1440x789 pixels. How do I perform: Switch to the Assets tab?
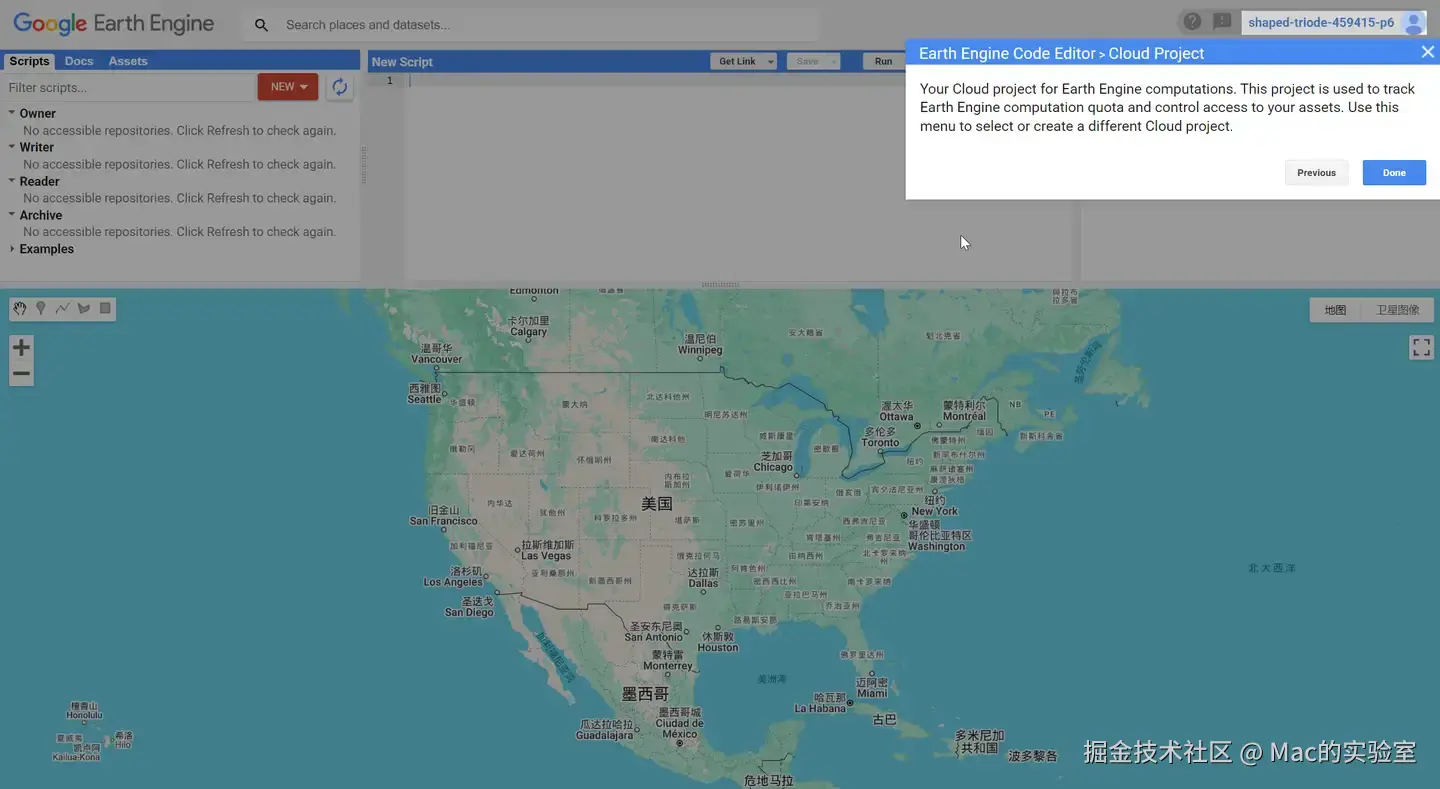[x=128, y=61]
